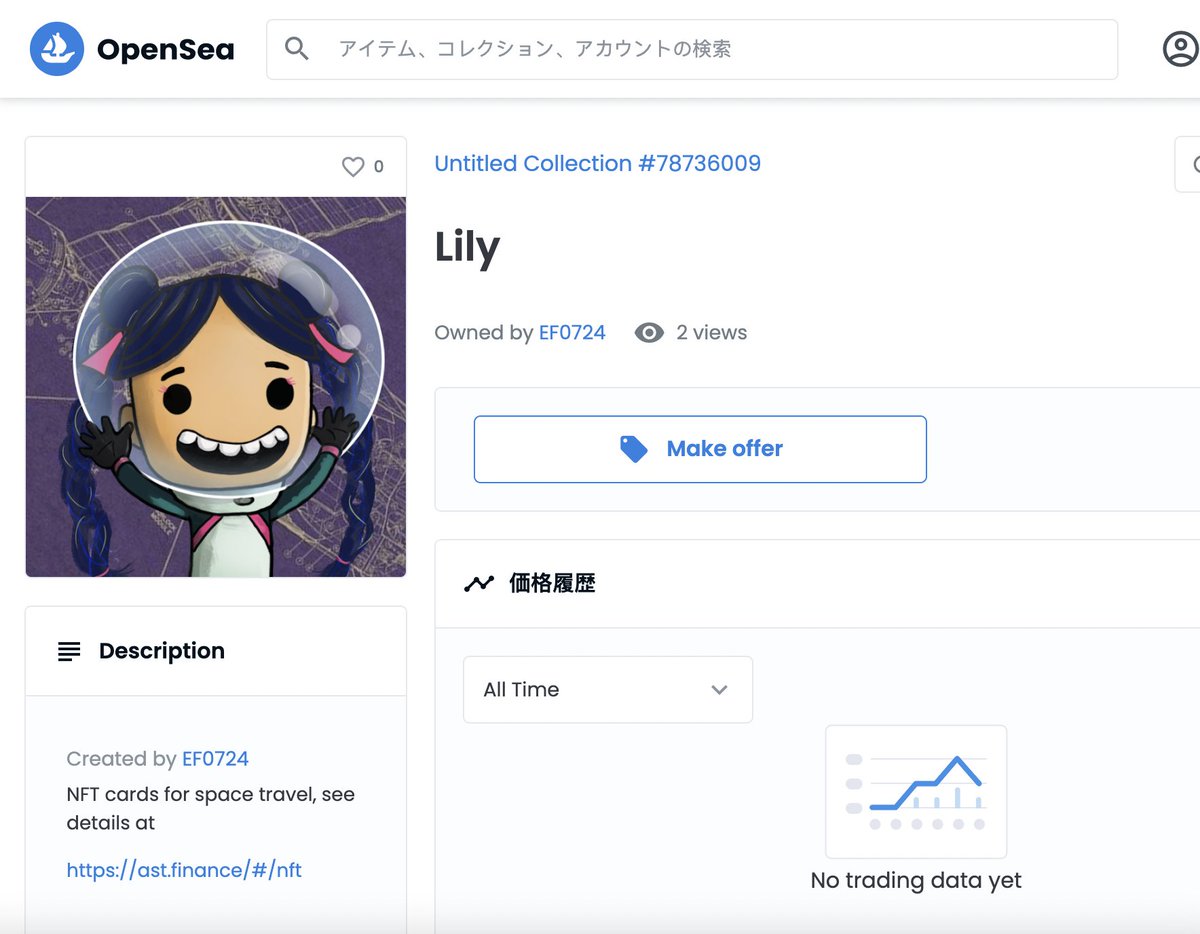Viewport: 1200px width, 934px height.
Task: Visit Untitled Collection #78736009
Action: coord(597,163)
